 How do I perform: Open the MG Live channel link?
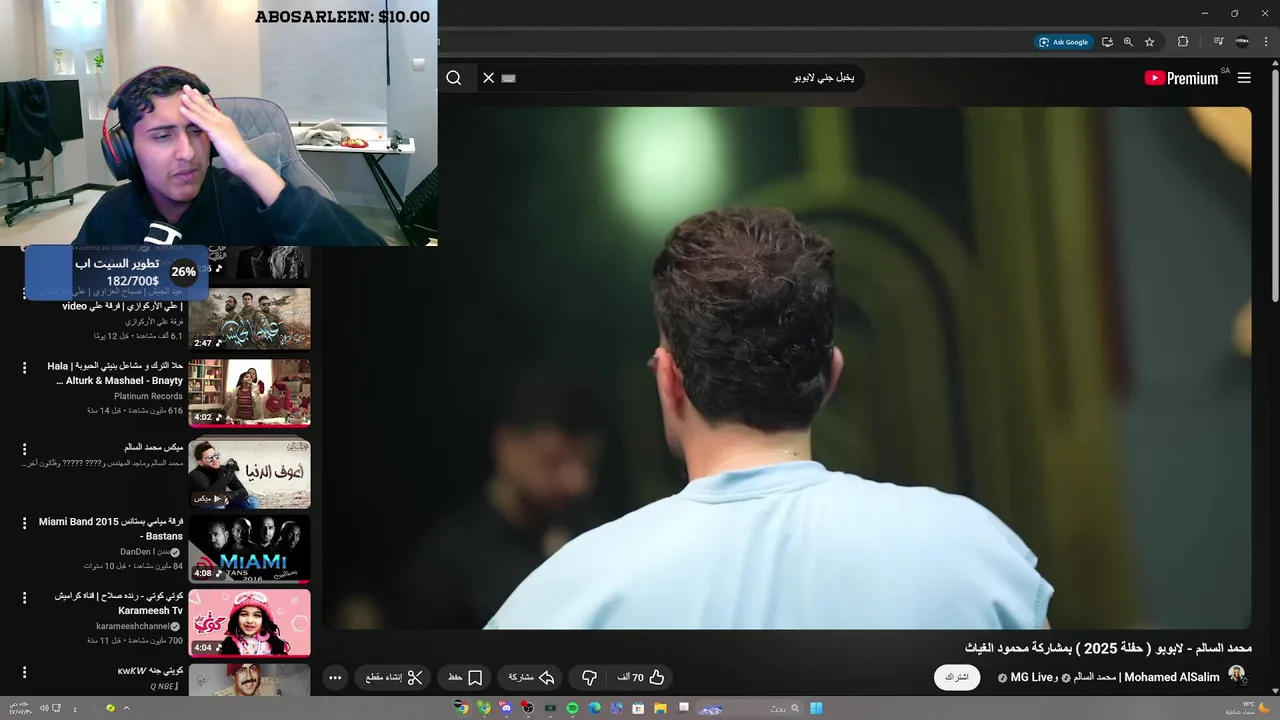[x=1033, y=677]
